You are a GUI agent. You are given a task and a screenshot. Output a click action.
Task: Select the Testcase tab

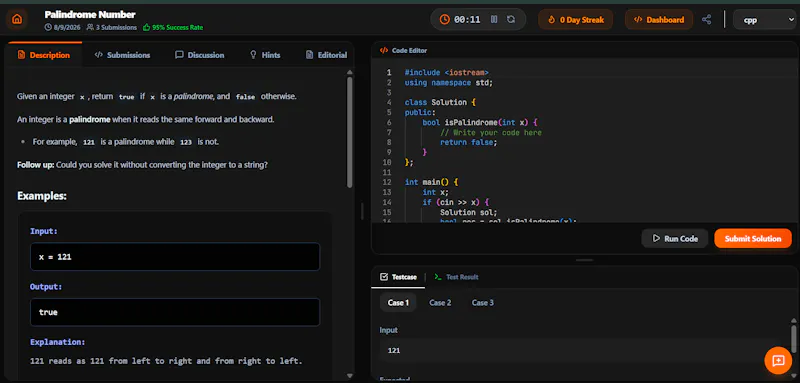pyautogui.click(x=398, y=277)
